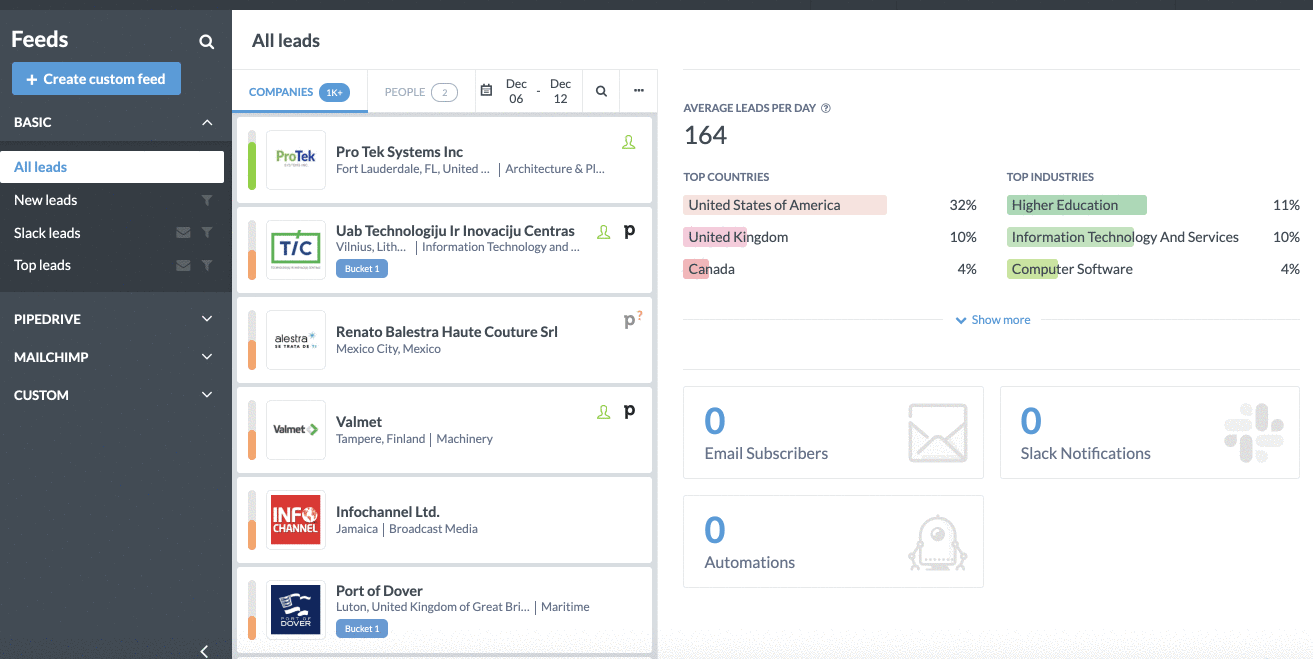Click the search icon in the Feeds sidebar
The height and width of the screenshot is (659, 1313).
206,42
